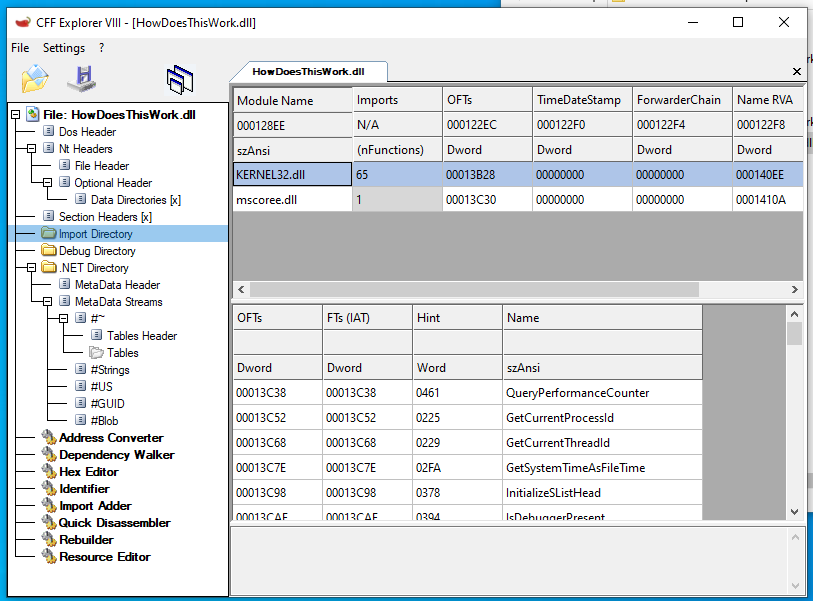Click the Section Headers [x] page icon

[x=49, y=216]
